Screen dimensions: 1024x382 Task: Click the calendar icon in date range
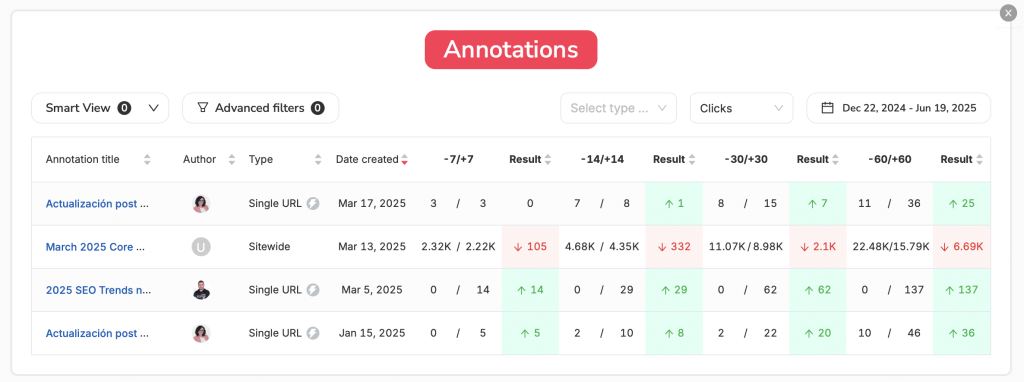pos(827,108)
